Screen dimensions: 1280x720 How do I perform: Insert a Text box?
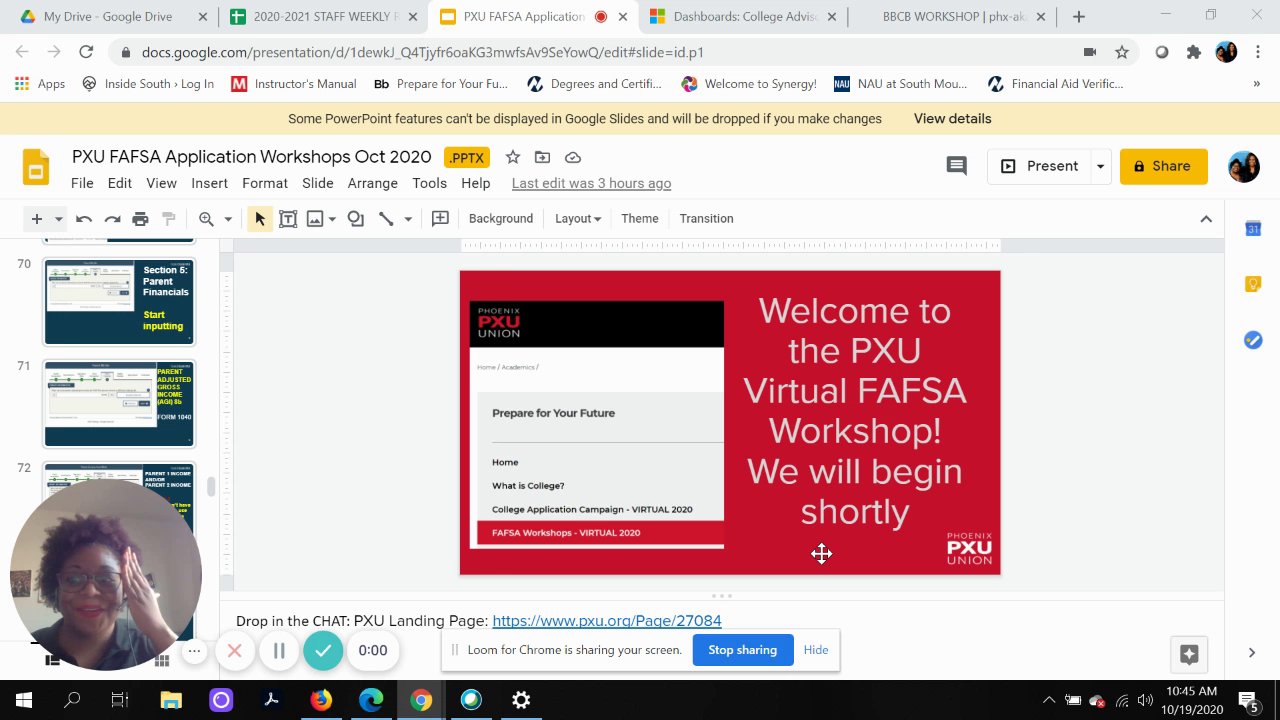click(288, 219)
